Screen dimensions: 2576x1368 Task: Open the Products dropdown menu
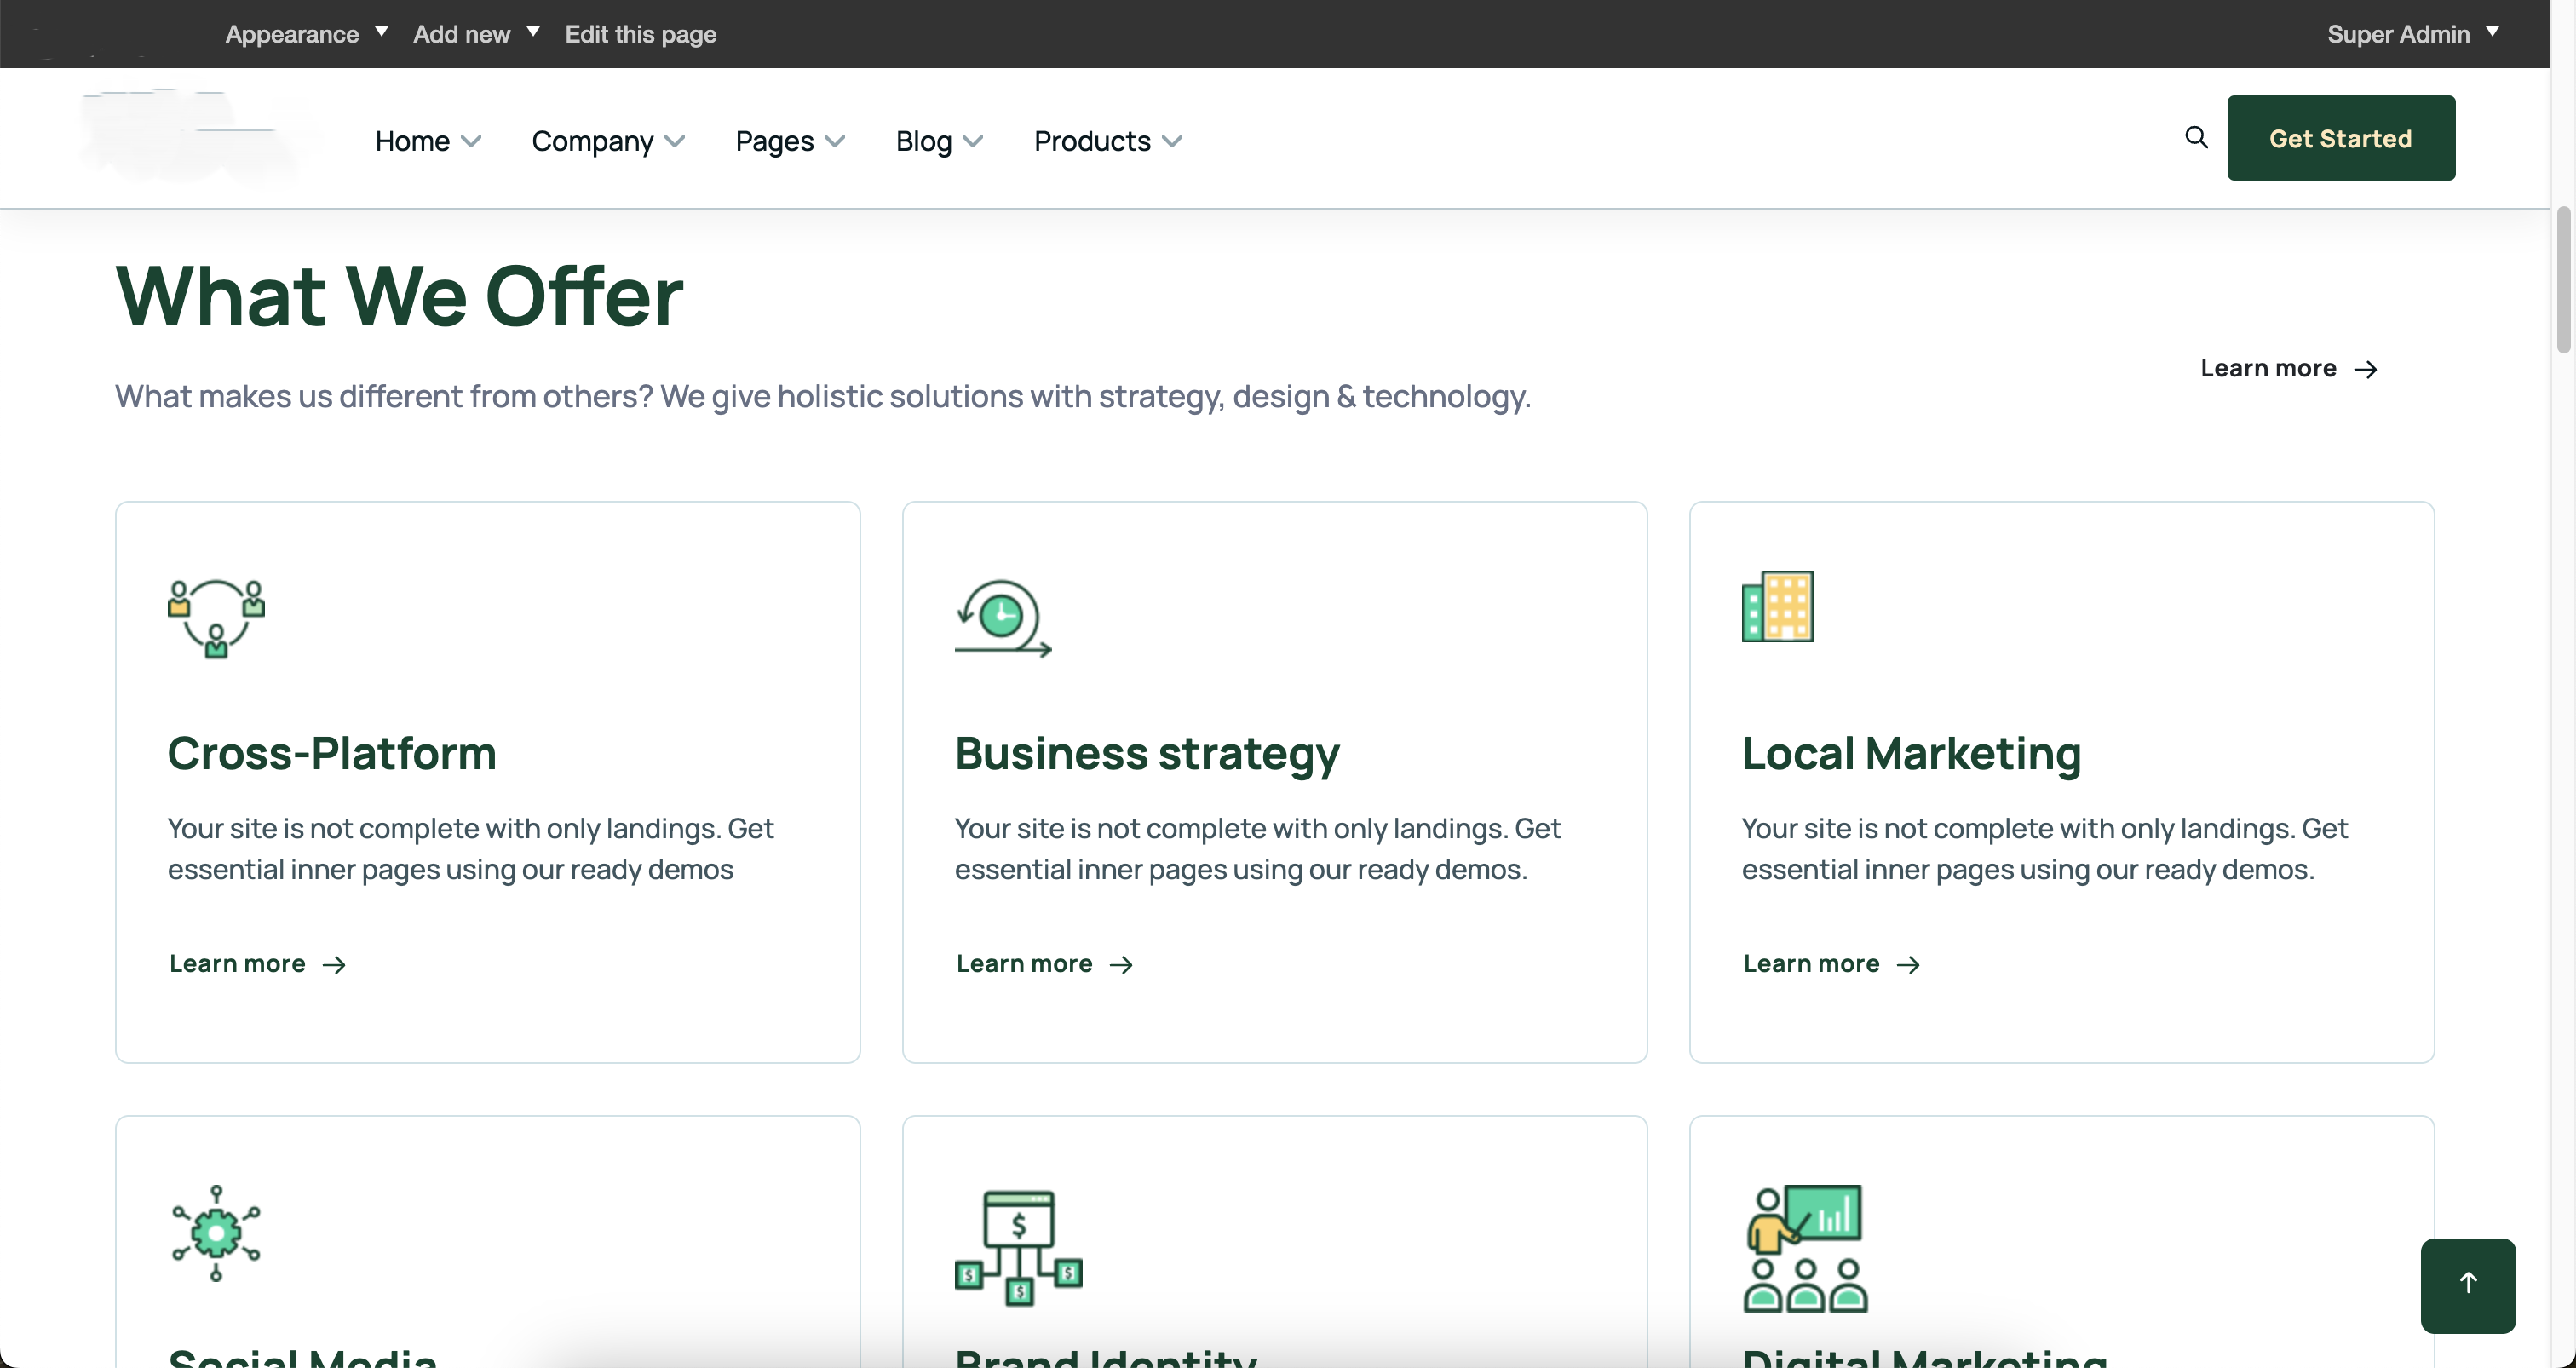click(x=1108, y=141)
